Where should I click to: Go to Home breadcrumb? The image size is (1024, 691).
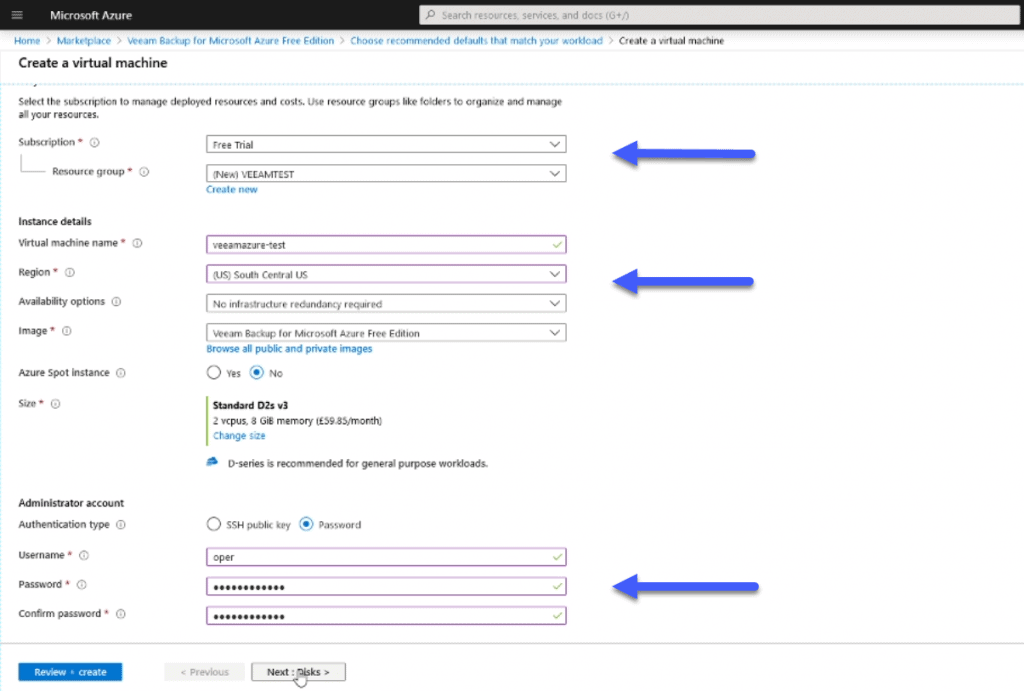(27, 40)
